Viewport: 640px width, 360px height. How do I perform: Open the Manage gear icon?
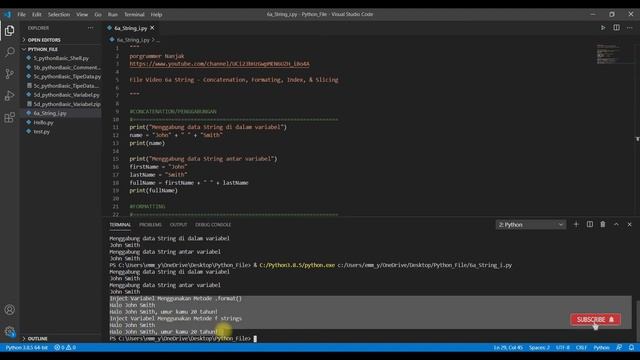pyautogui.click(x=9, y=331)
